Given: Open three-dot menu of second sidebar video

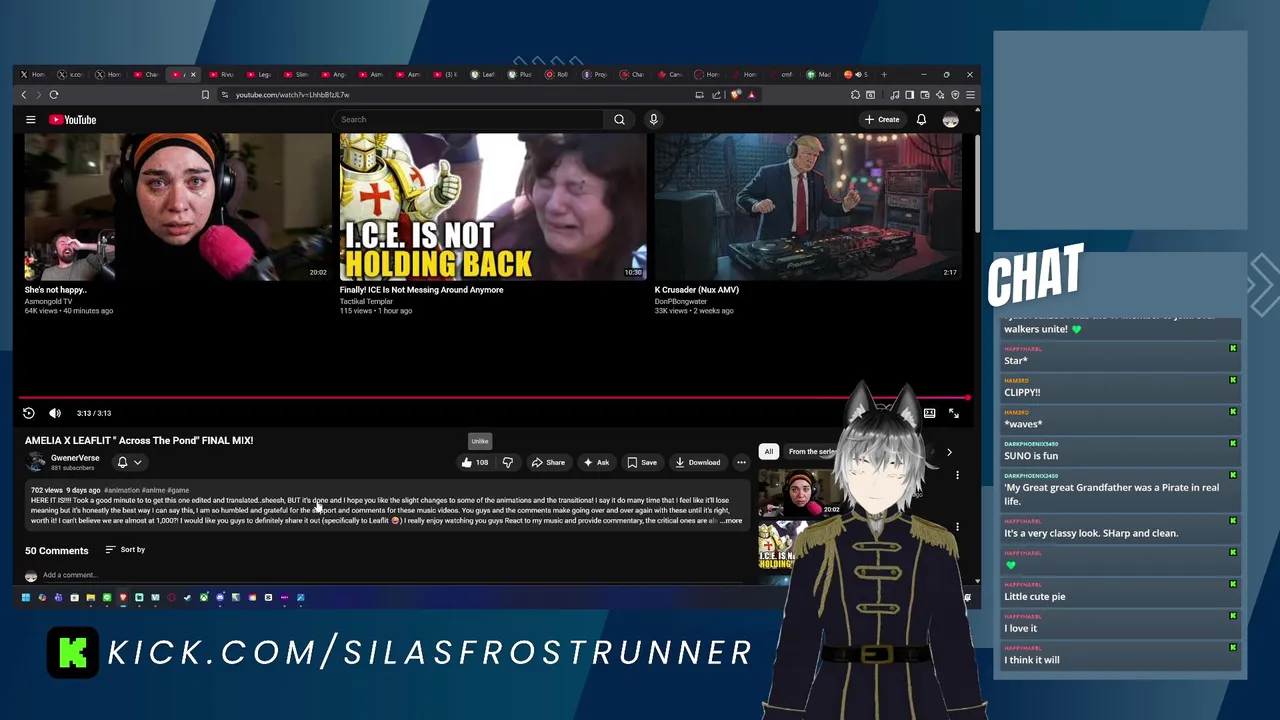Looking at the screenshot, I should pyautogui.click(x=957, y=527).
